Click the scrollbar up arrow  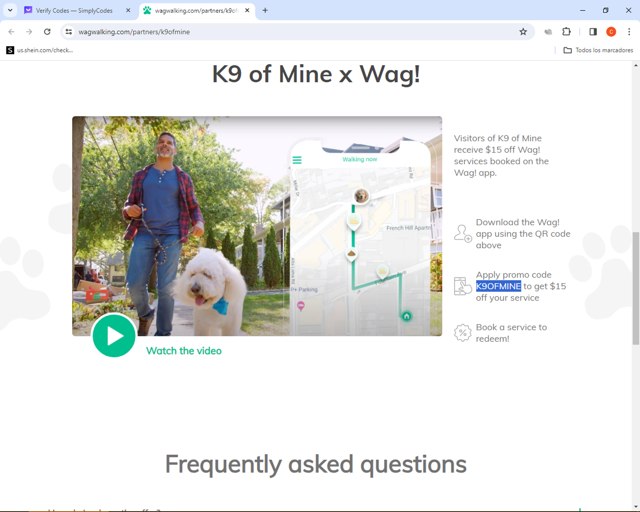pos(636,65)
